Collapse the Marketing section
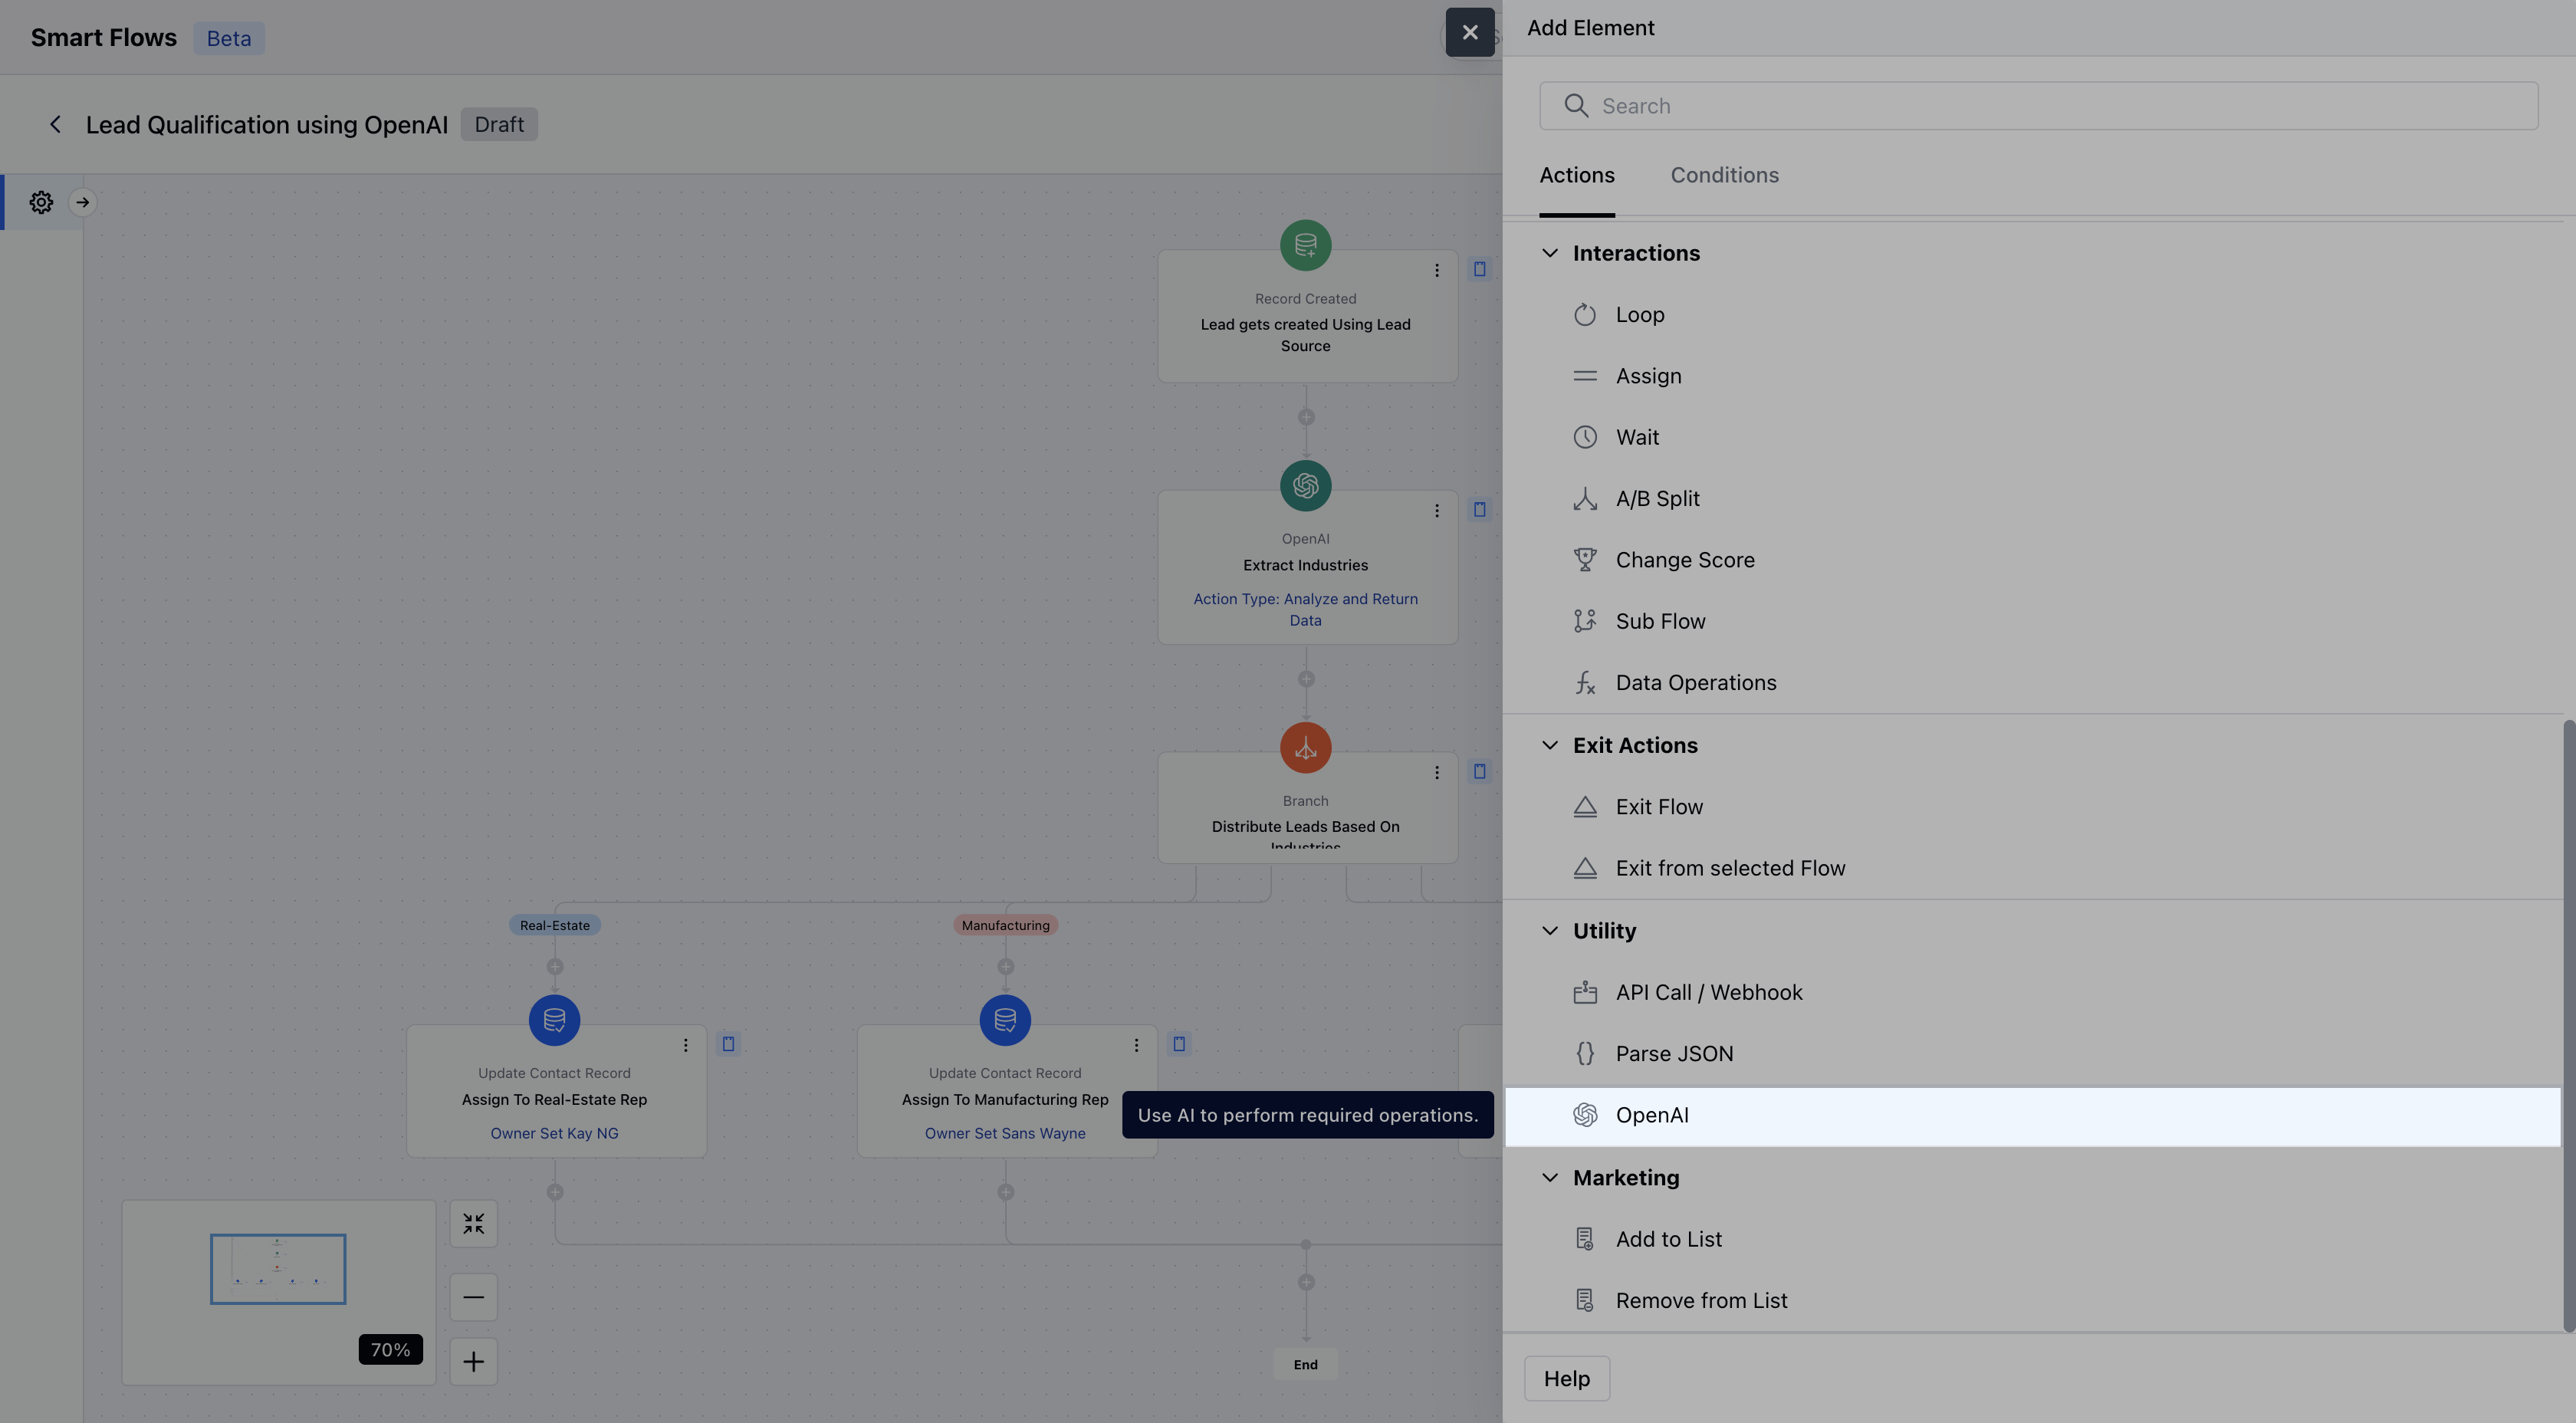 pyautogui.click(x=1549, y=1178)
